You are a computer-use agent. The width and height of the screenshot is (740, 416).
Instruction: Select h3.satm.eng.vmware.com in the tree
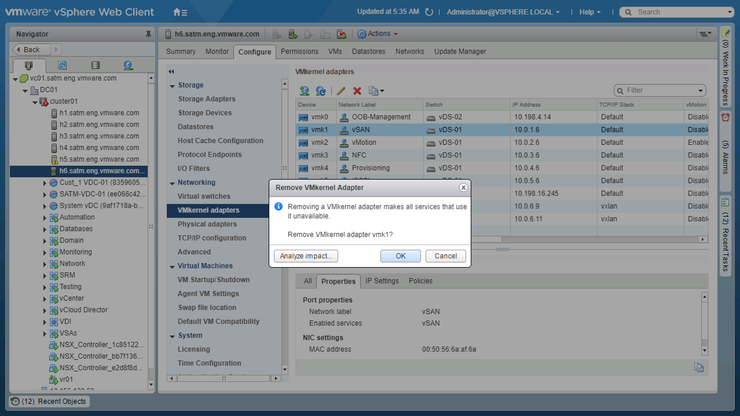(x=99, y=136)
